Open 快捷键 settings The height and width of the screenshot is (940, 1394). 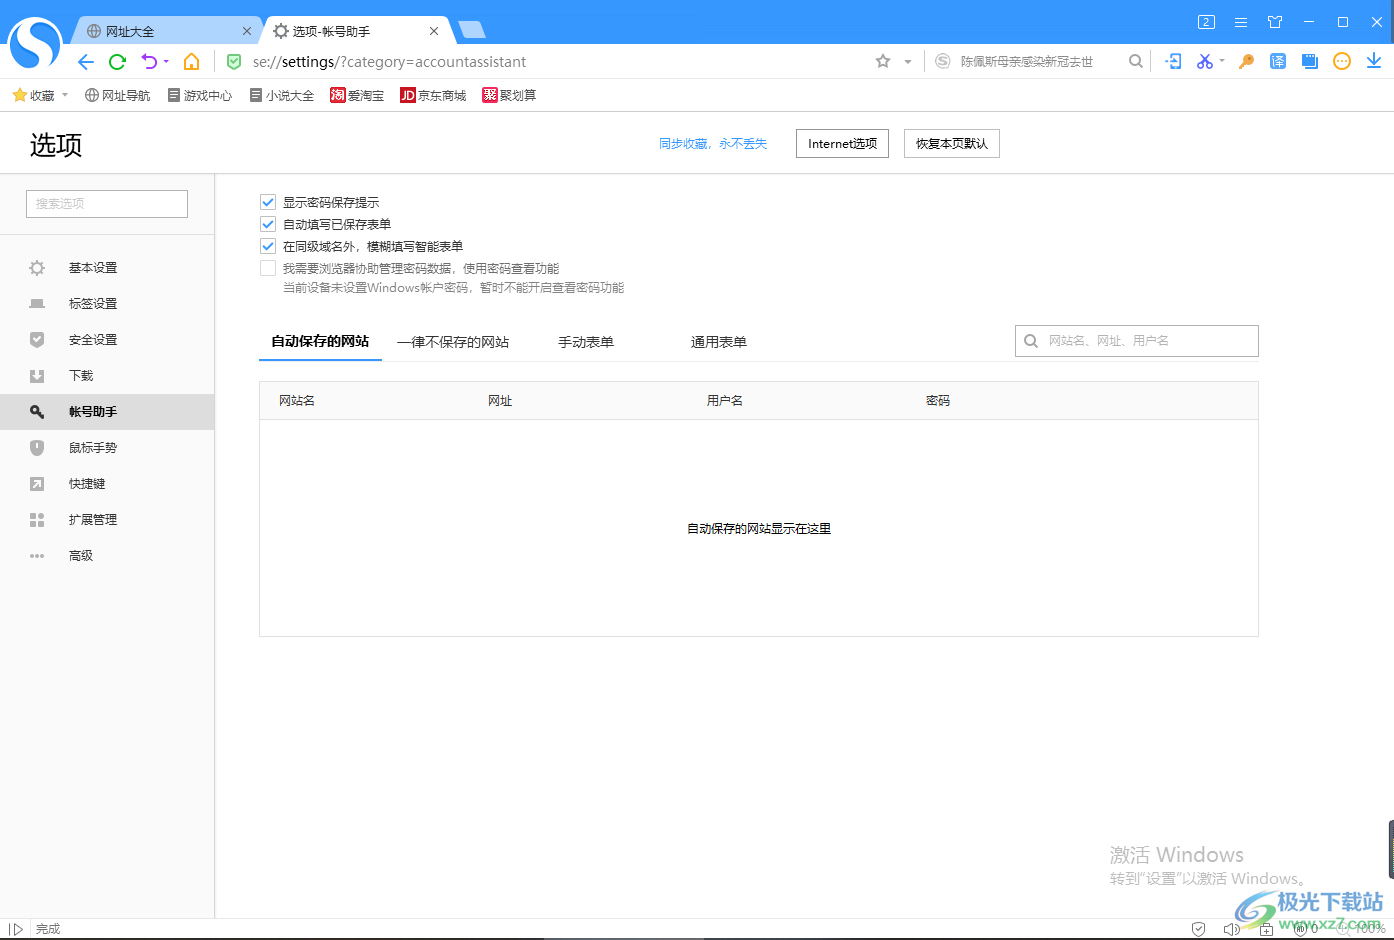pyautogui.click(x=107, y=484)
